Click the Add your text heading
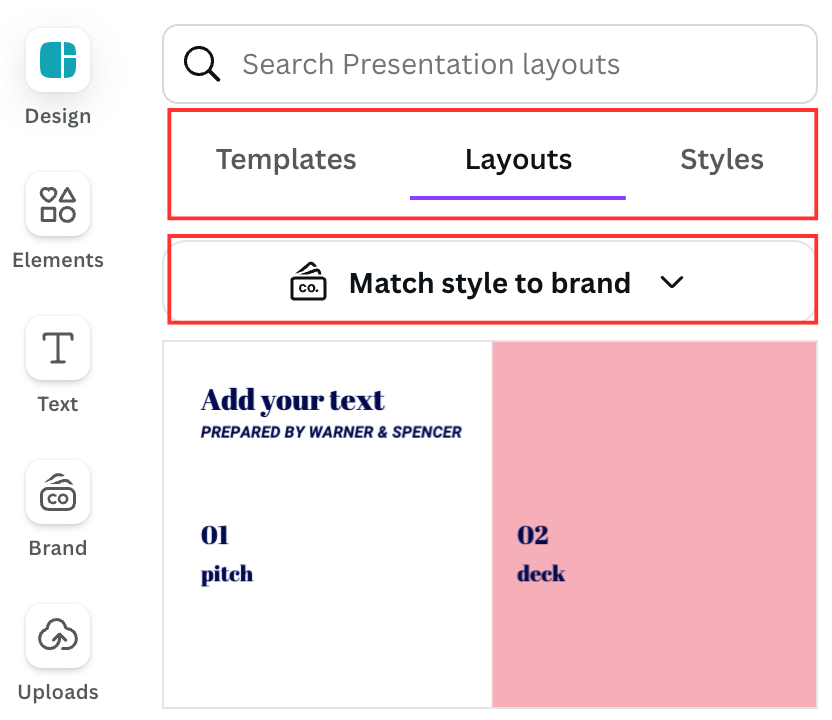 pyautogui.click(x=291, y=399)
